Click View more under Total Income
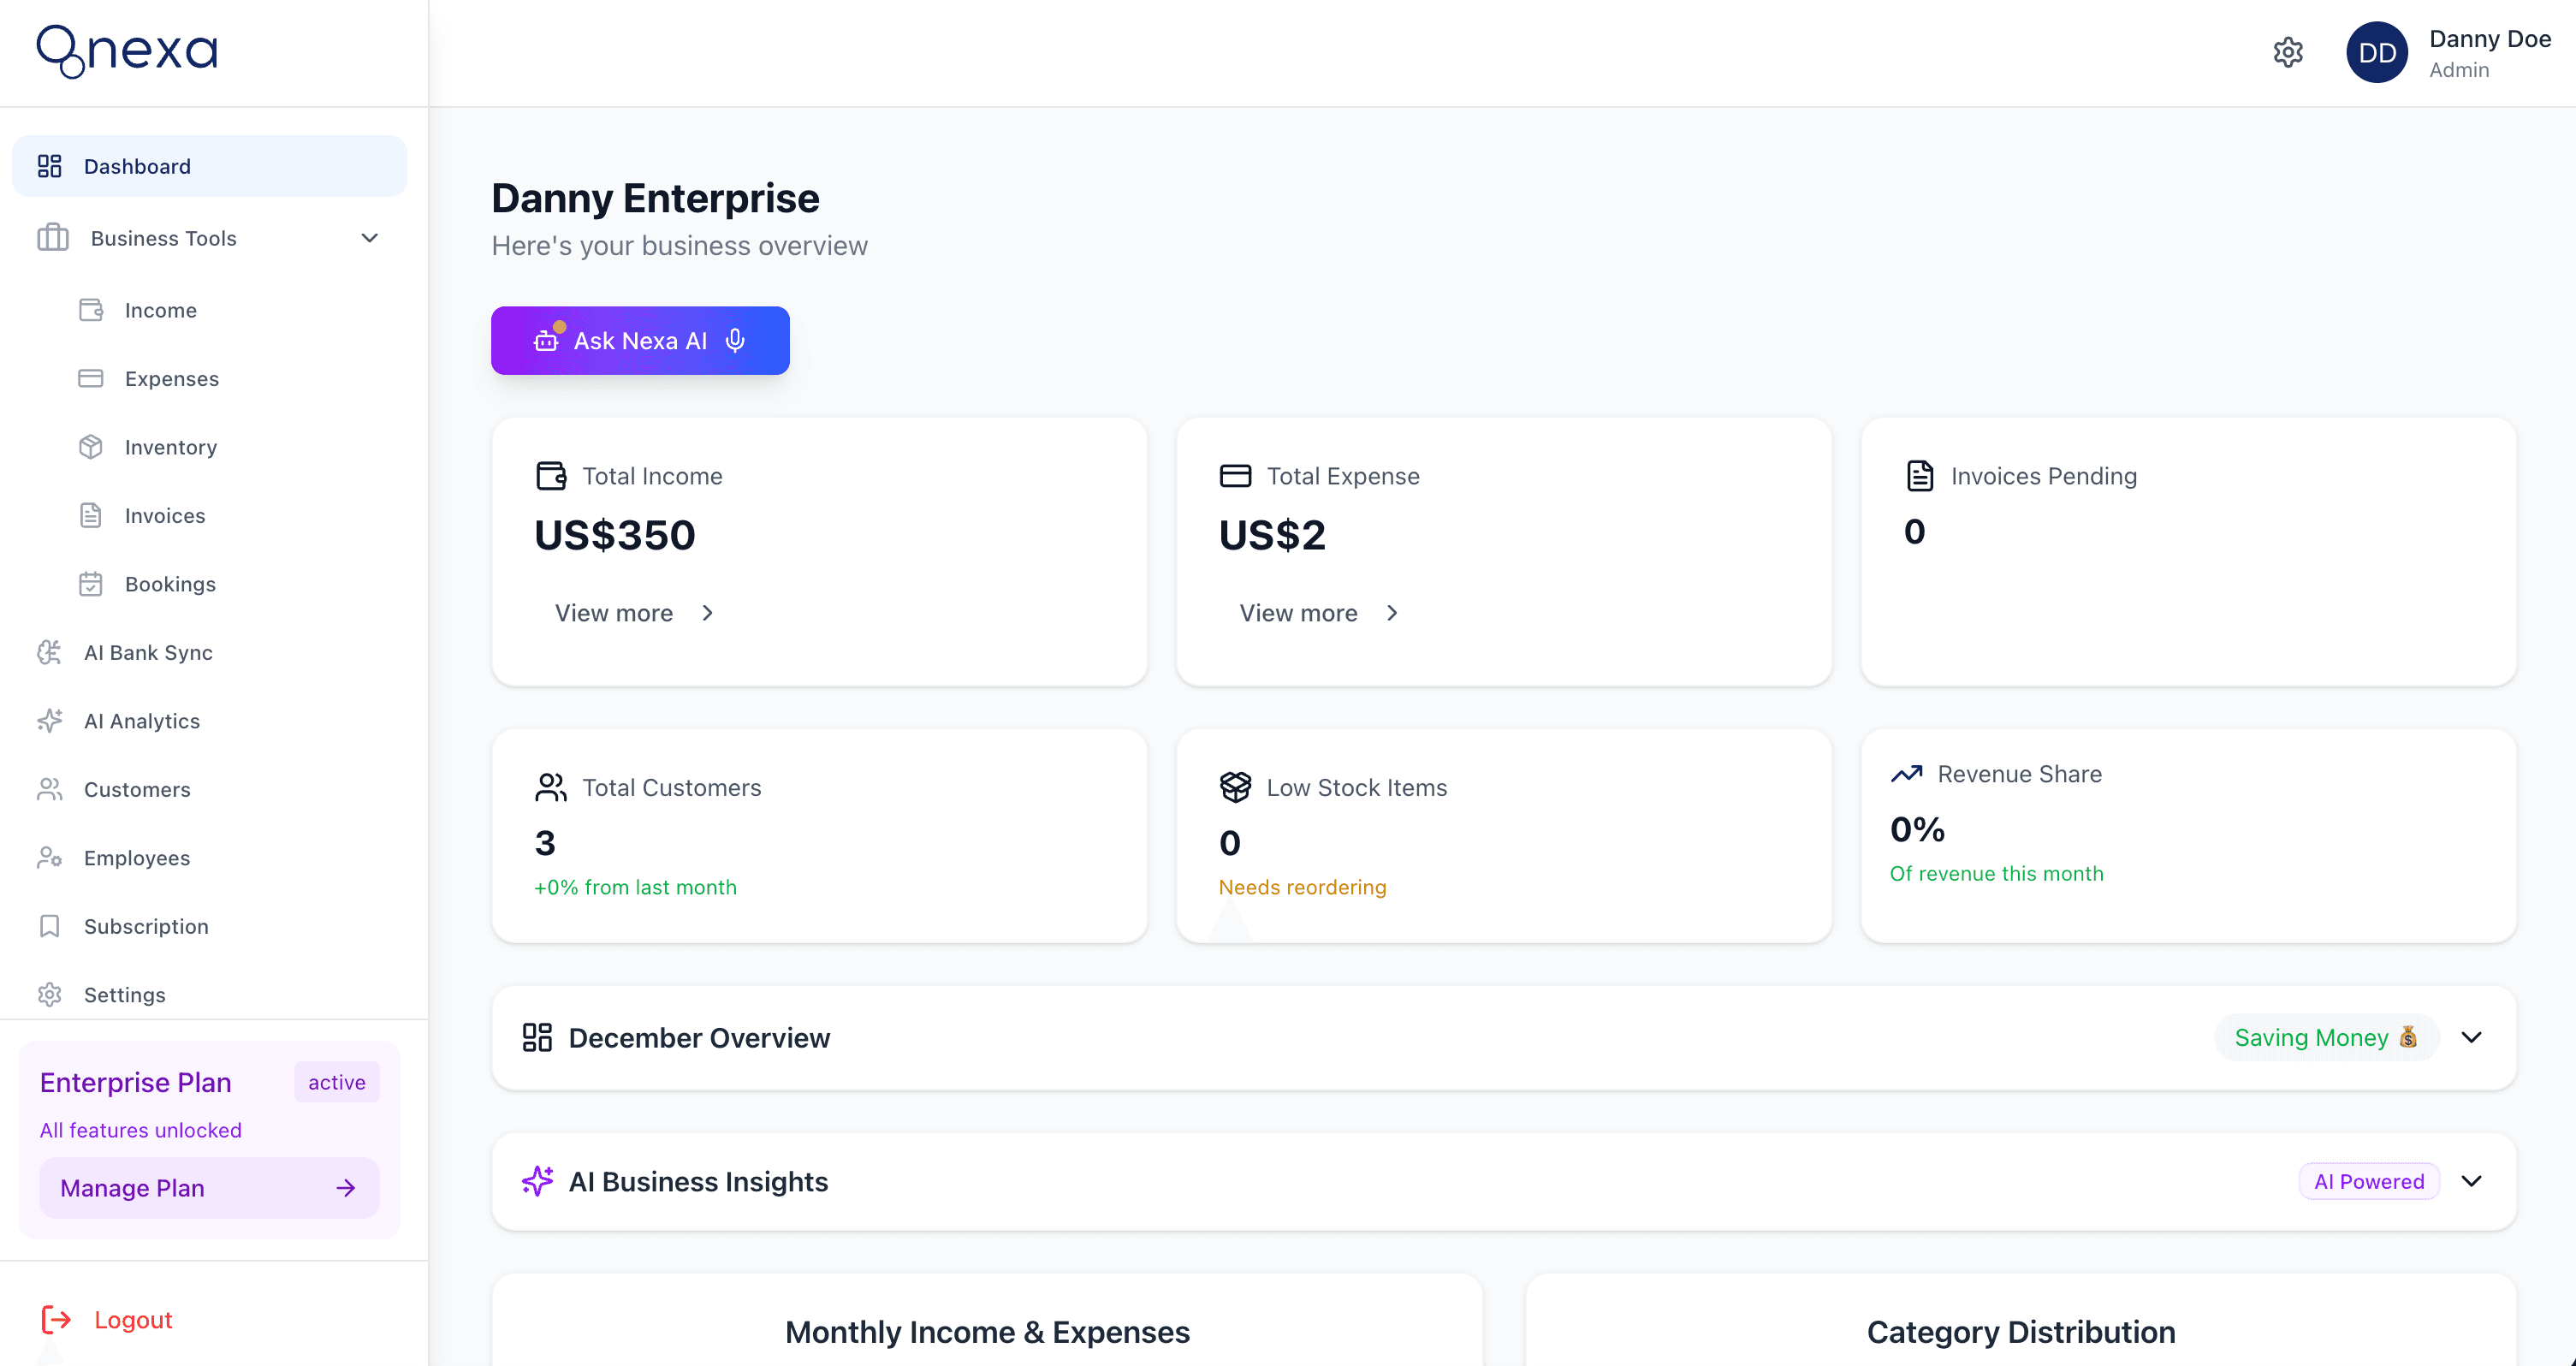The image size is (2576, 1366). click(615, 612)
